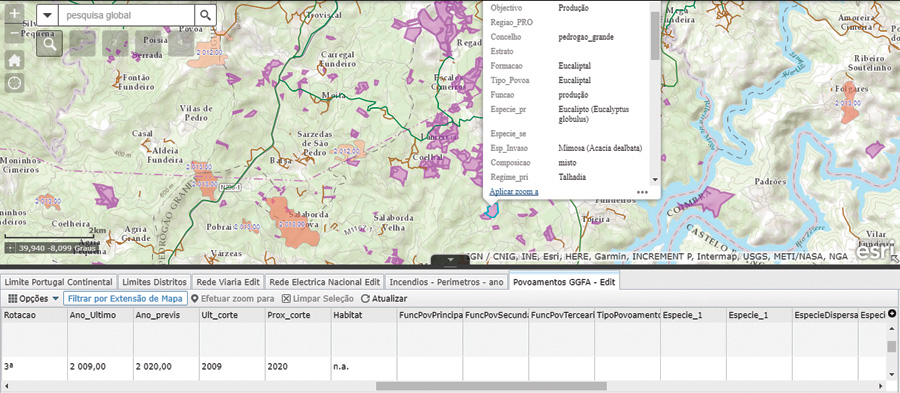Click the round column options icon at table right
The image size is (900, 393).
point(891,314)
